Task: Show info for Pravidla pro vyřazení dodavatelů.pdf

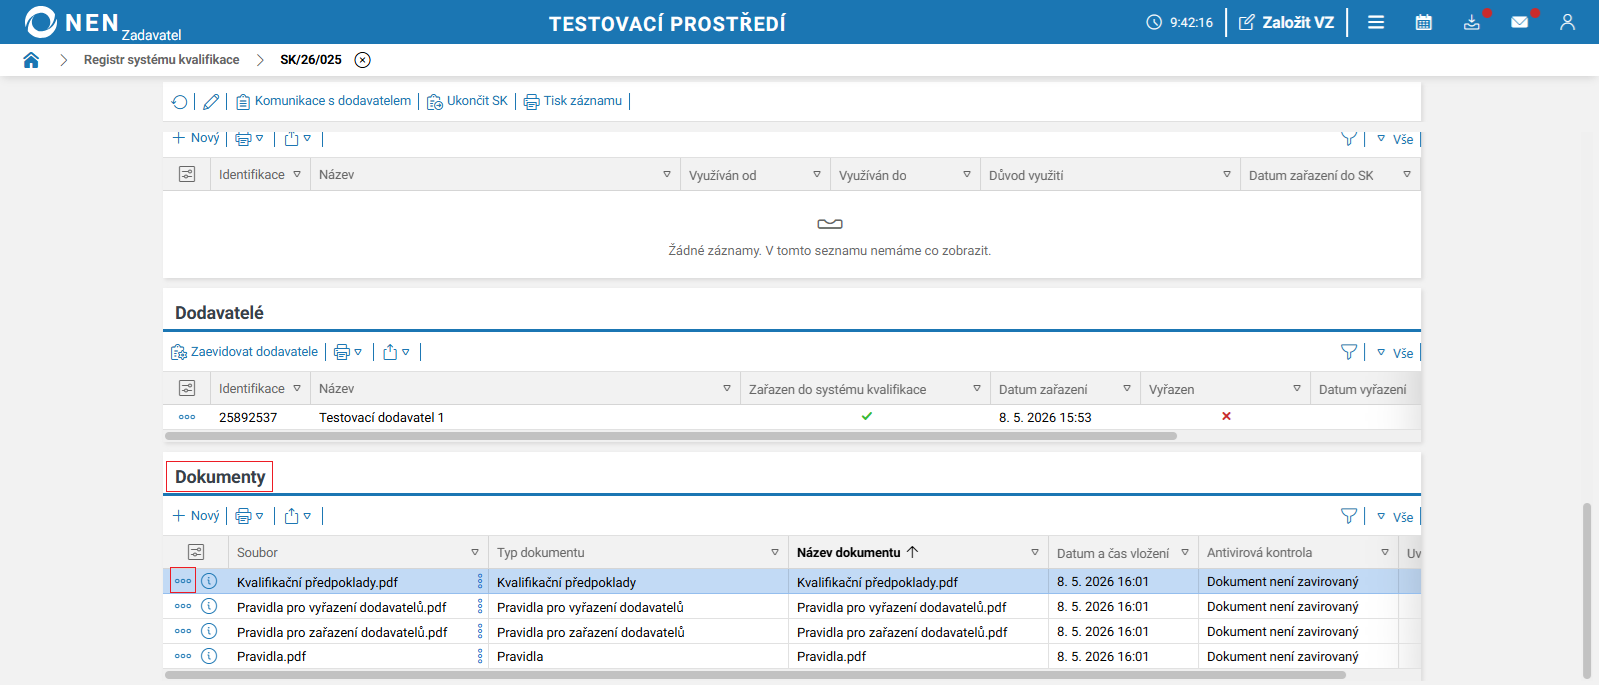Action: point(209,606)
